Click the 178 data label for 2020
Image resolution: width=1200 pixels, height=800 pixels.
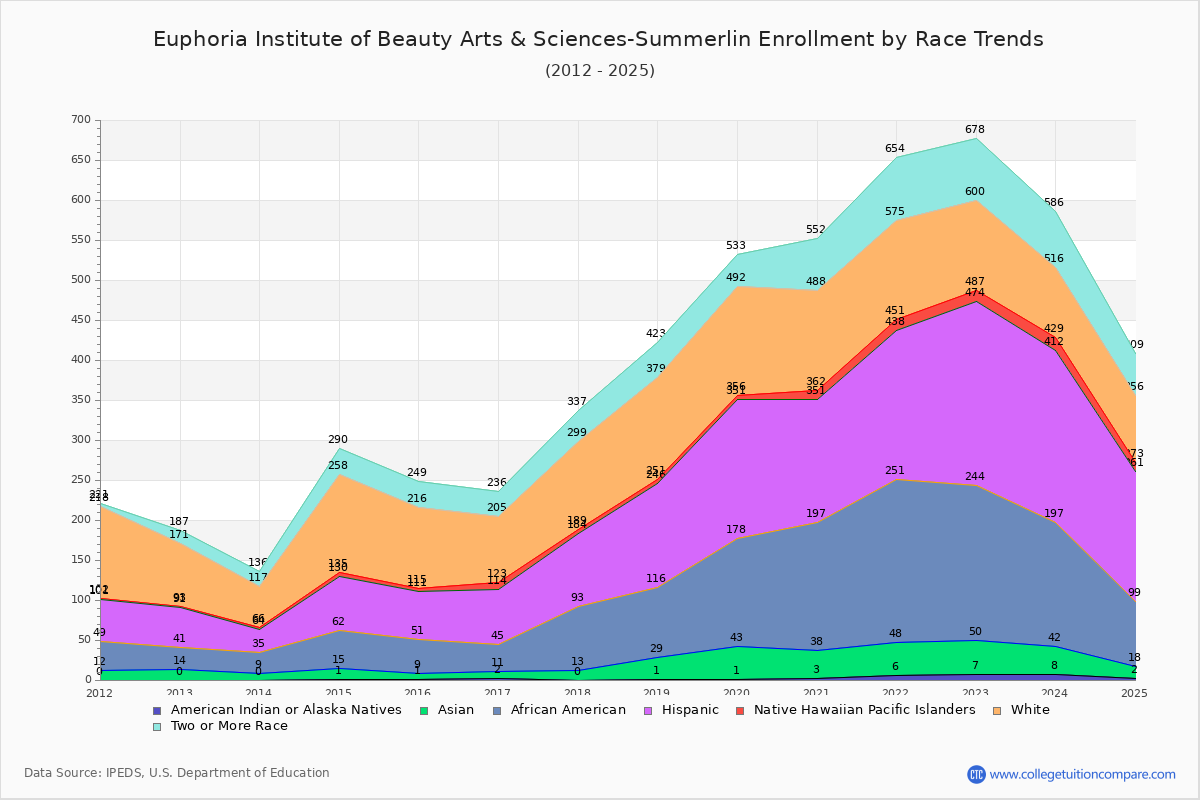(736, 530)
